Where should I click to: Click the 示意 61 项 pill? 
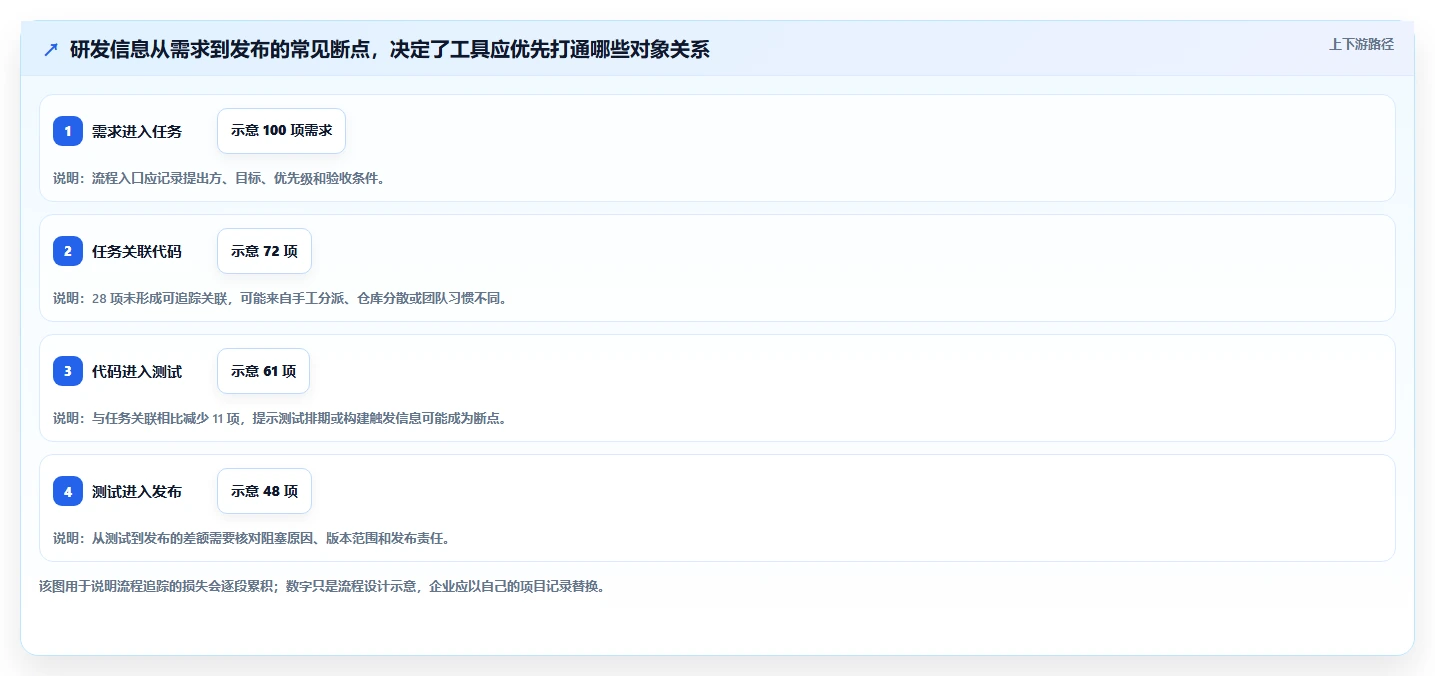[263, 371]
